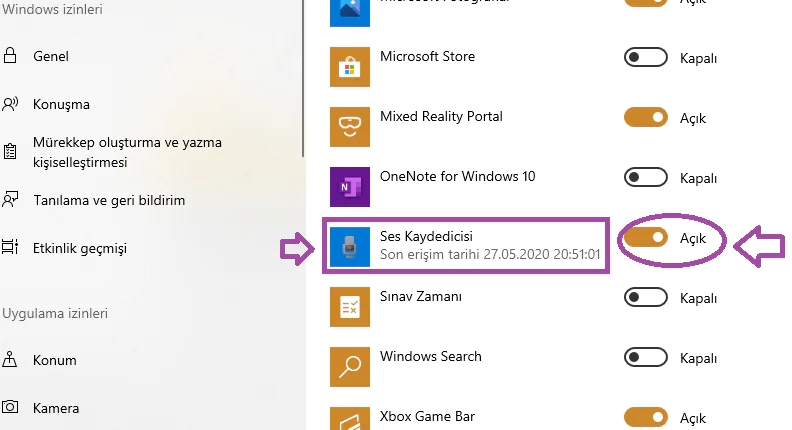
Task: Go to Konum permission settings
Action: (54, 360)
